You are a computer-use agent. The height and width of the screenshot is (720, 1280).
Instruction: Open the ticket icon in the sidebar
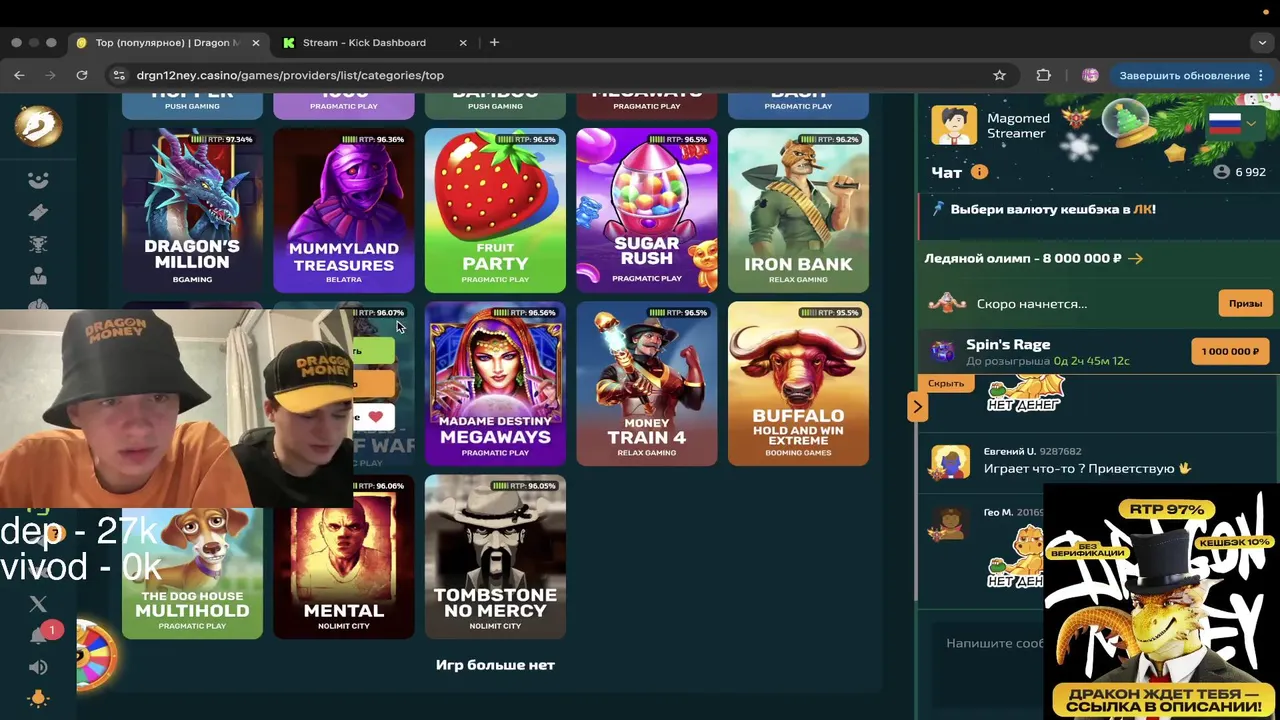(x=38, y=212)
